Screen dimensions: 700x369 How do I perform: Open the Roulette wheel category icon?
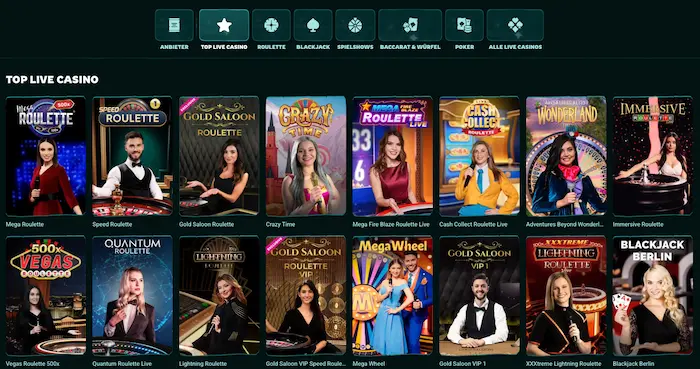pos(271,25)
